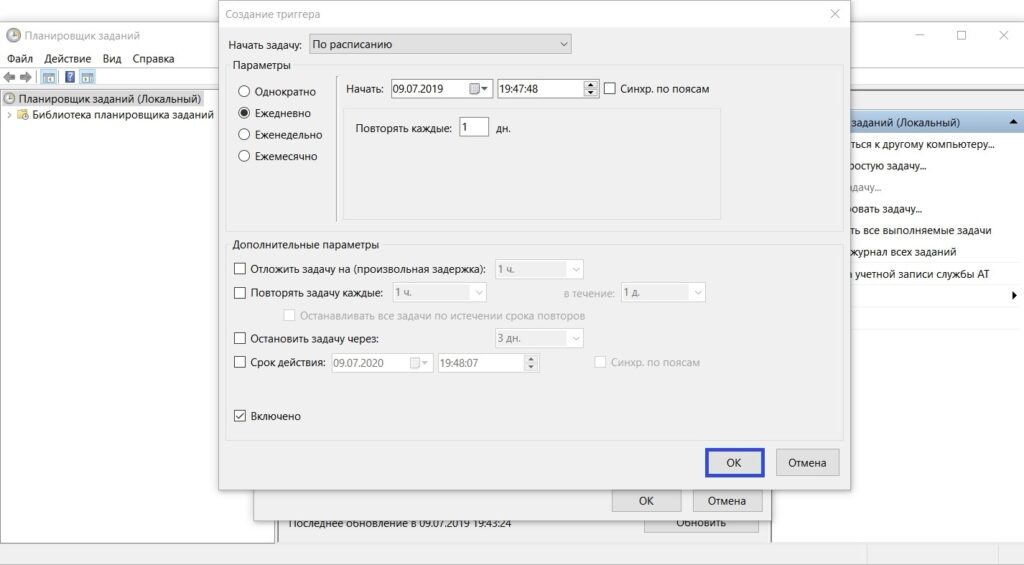Toggle the show/hide console tree toolbar icon
The width and height of the screenshot is (1024, 565).
48,77
